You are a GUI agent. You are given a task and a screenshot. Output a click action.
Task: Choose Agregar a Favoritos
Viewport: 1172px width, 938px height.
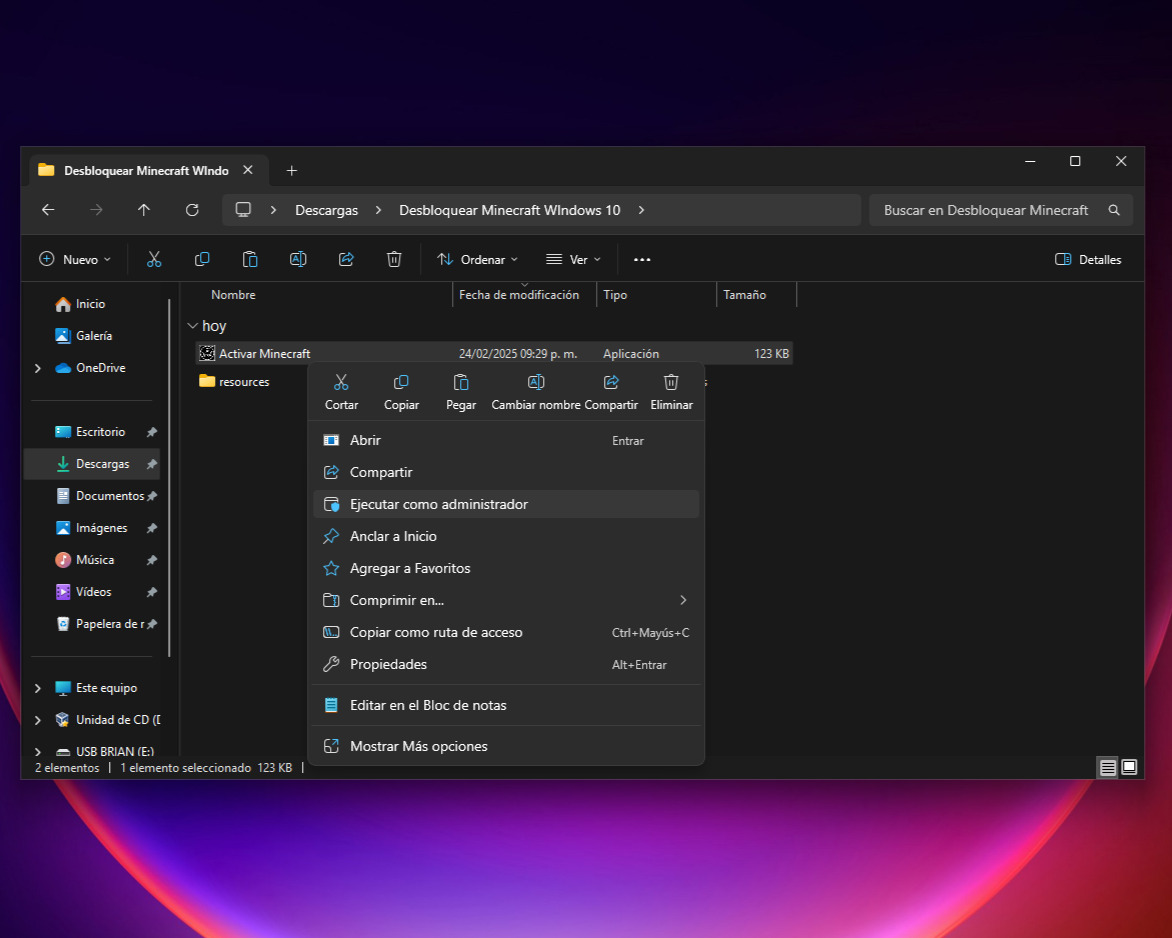click(x=506, y=568)
